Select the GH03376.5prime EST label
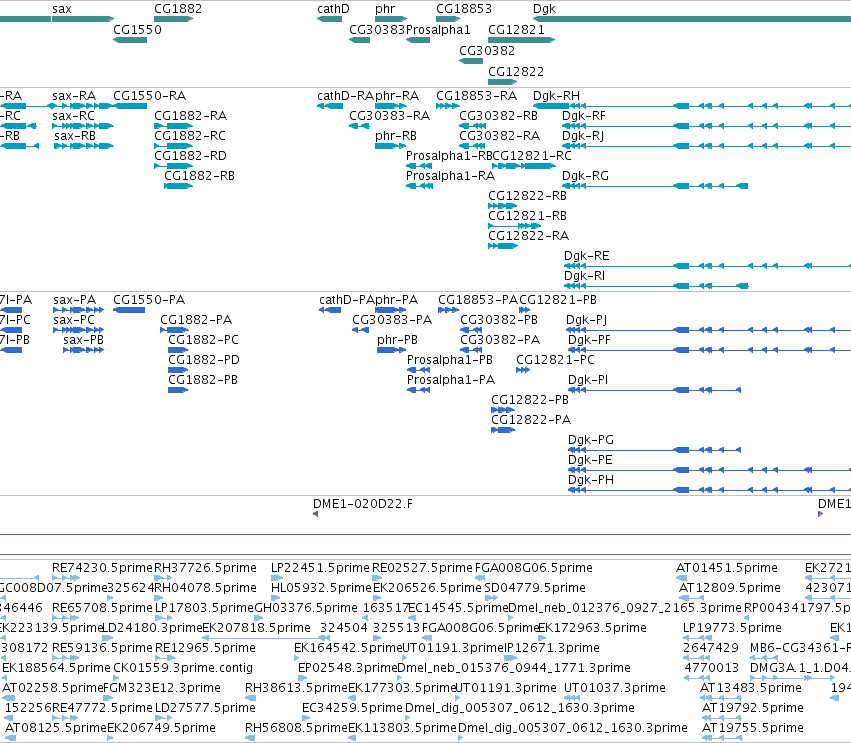This screenshot has width=851, height=743. pyautogui.click(x=306, y=608)
